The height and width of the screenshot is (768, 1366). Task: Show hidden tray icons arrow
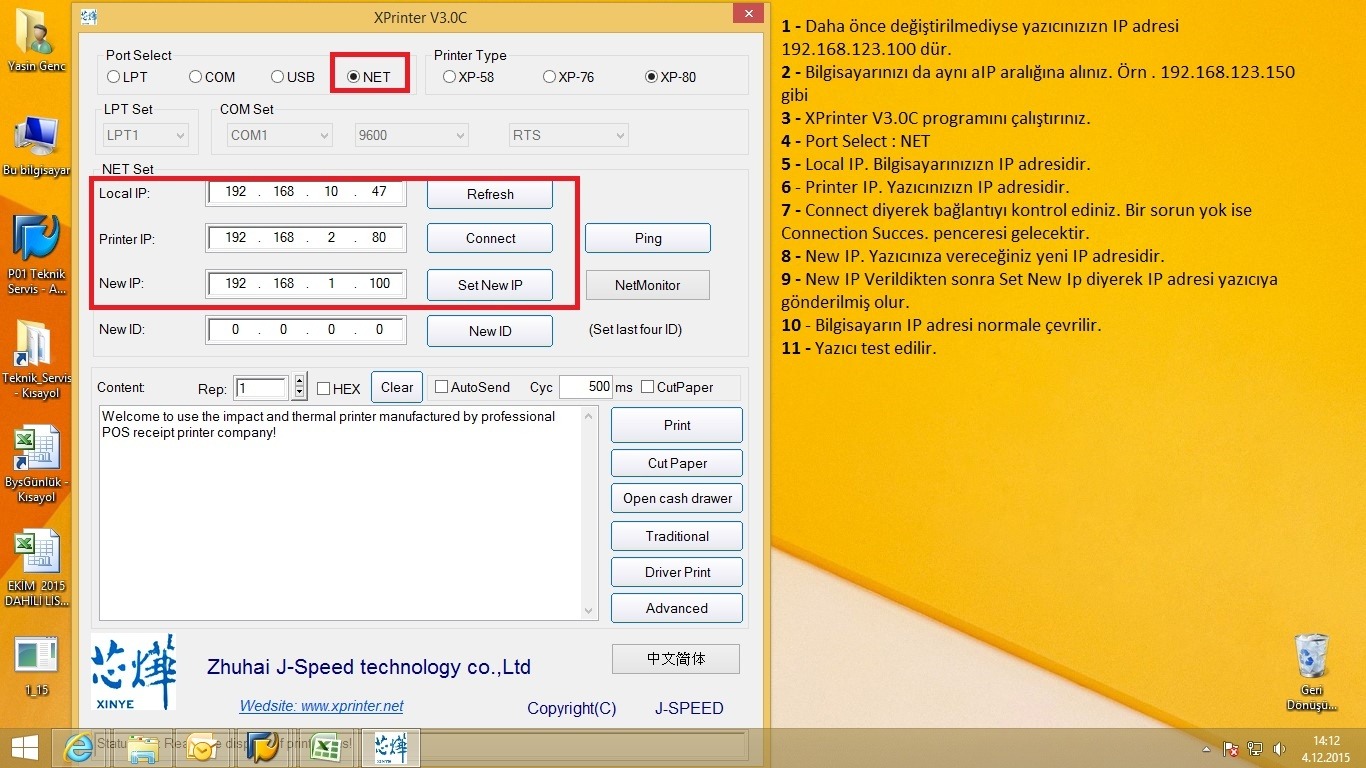tap(1204, 748)
